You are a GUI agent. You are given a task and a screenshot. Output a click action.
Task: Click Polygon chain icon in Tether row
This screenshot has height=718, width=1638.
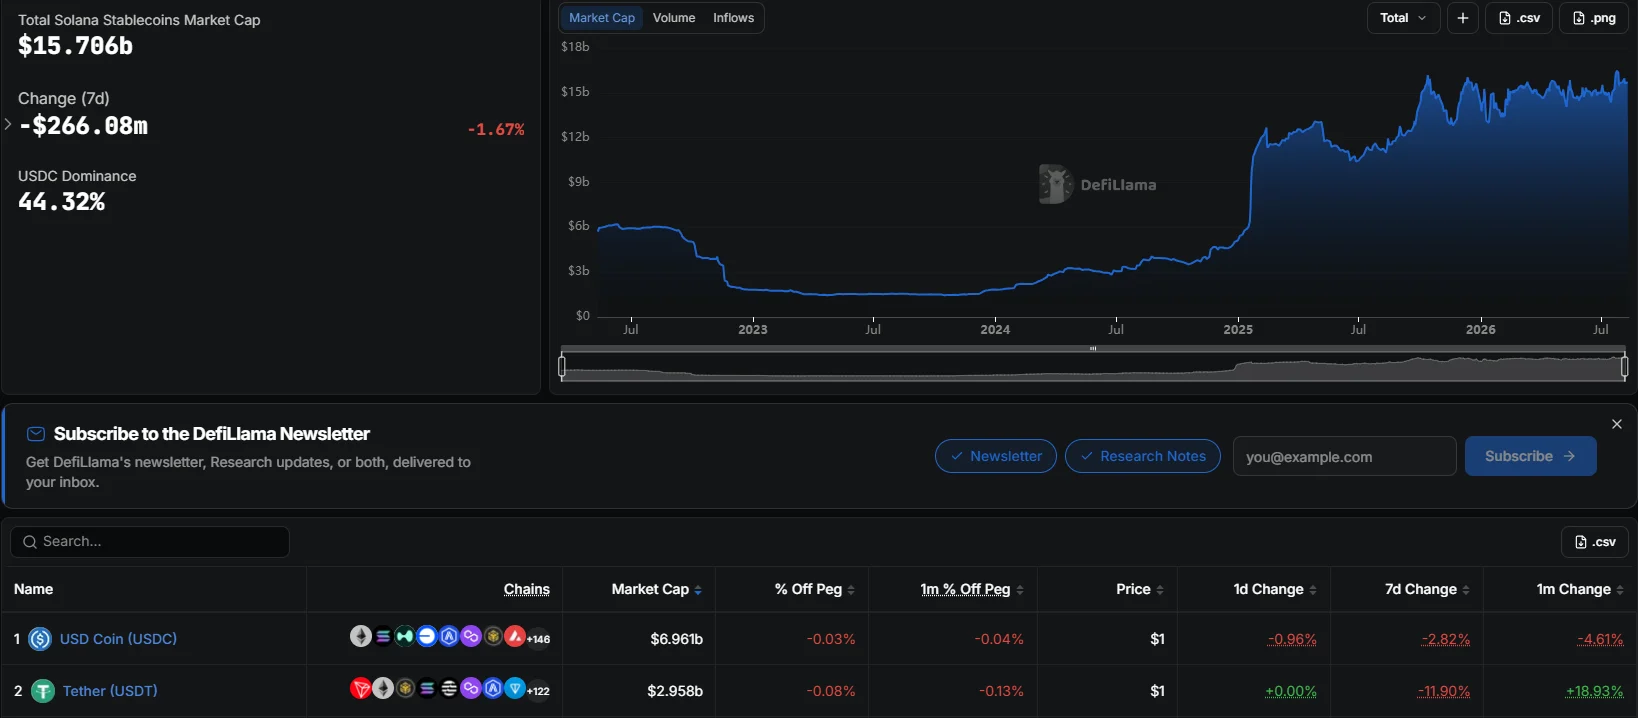coord(471,688)
